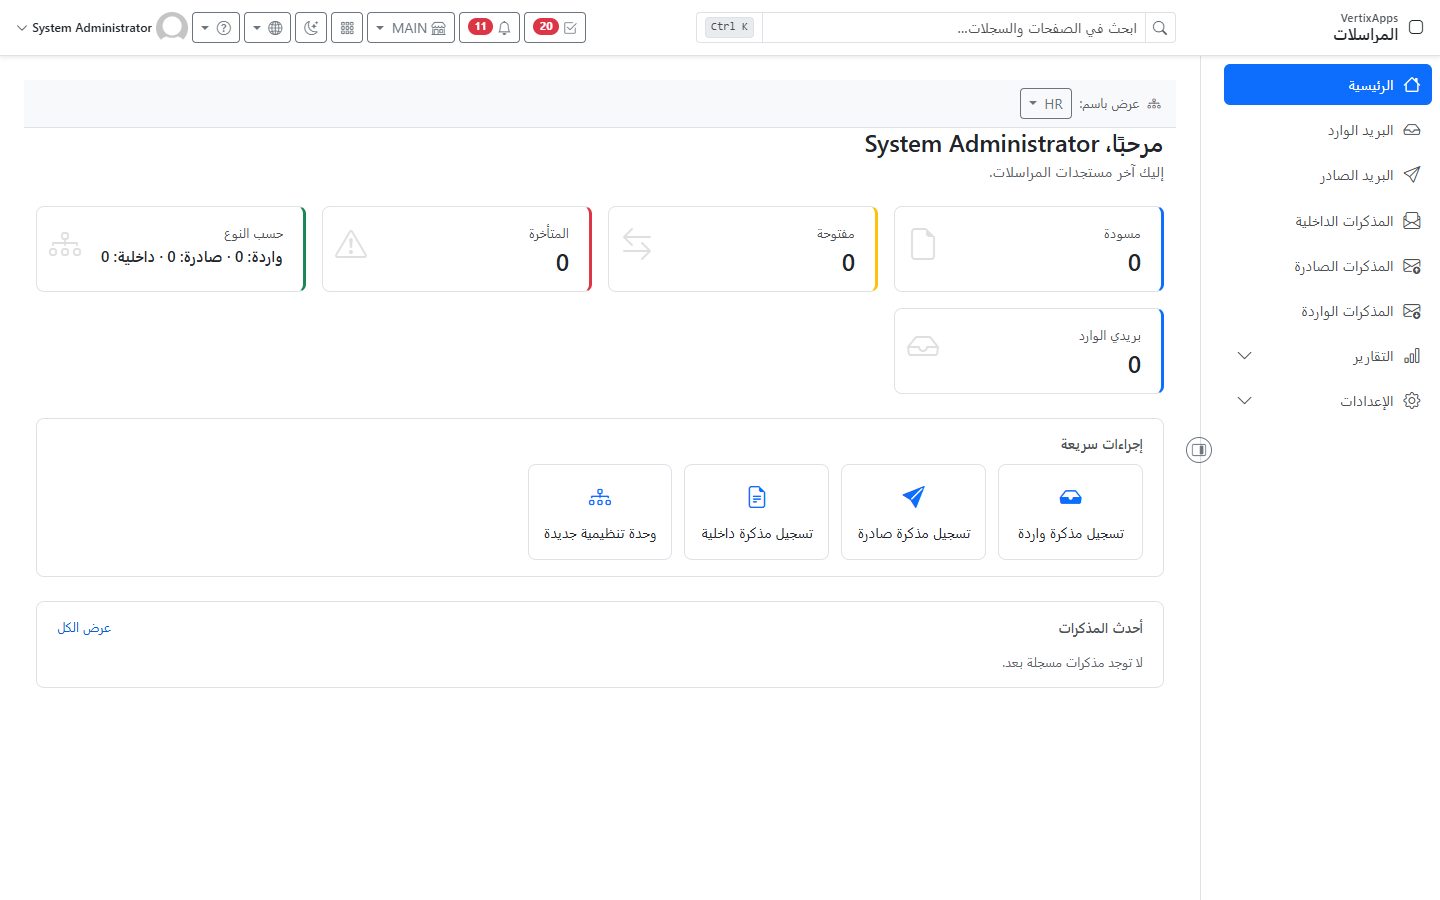
Task: Click the search magnifier icon
Action: 1160,28
